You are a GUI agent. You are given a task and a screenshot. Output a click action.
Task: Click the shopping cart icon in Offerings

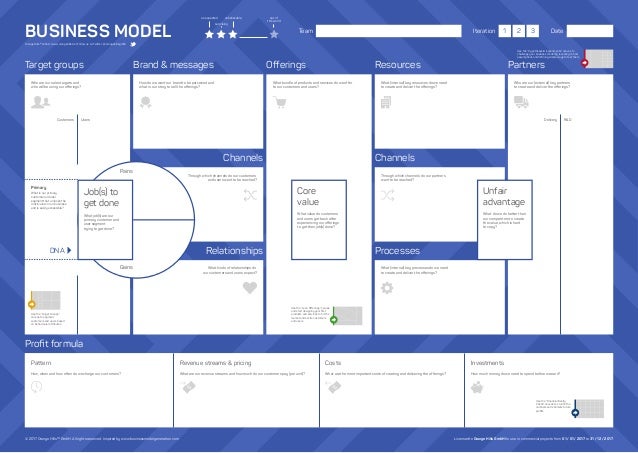pos(280,102)
